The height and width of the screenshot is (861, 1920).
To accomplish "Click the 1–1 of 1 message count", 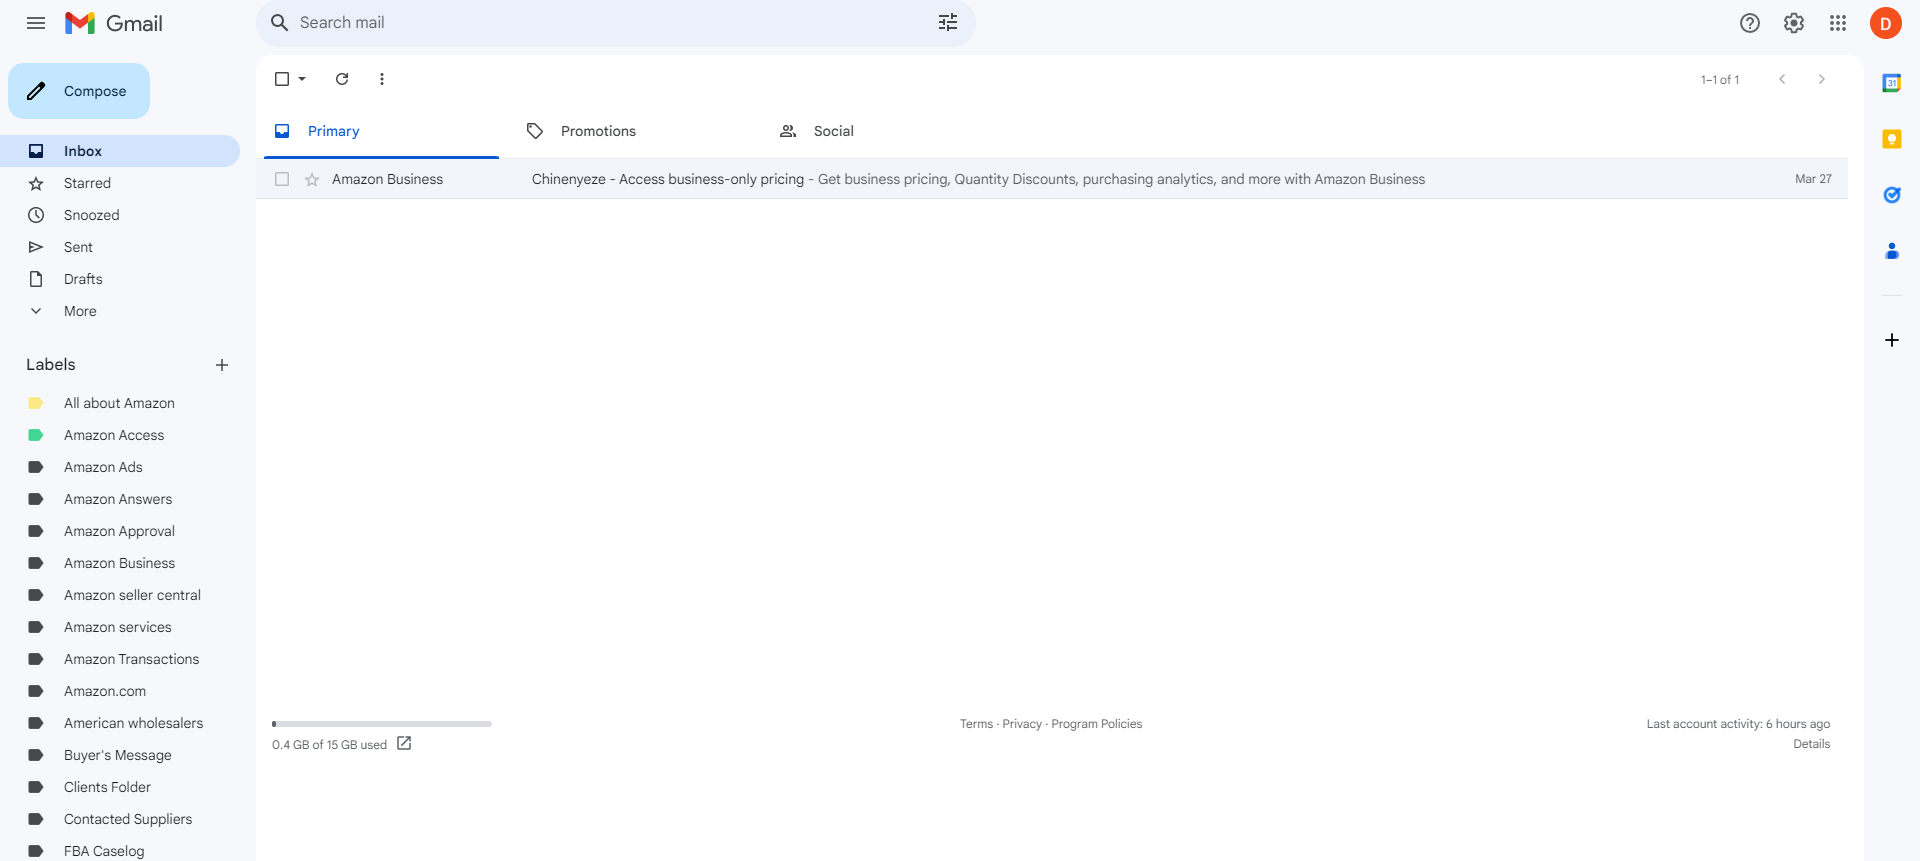I will click(x=1720, y=80).
